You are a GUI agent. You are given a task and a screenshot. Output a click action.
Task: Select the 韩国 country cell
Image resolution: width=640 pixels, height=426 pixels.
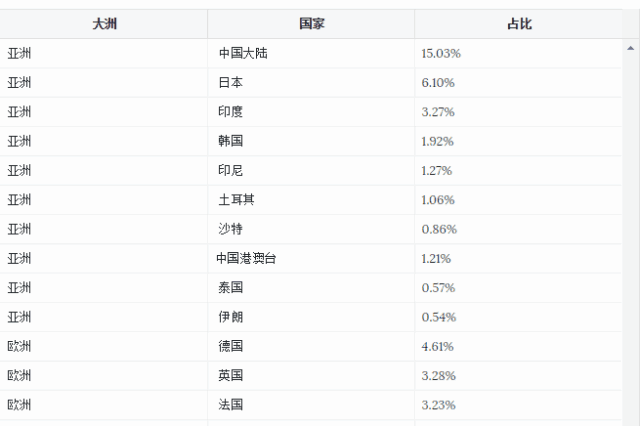tap(231, 141)
